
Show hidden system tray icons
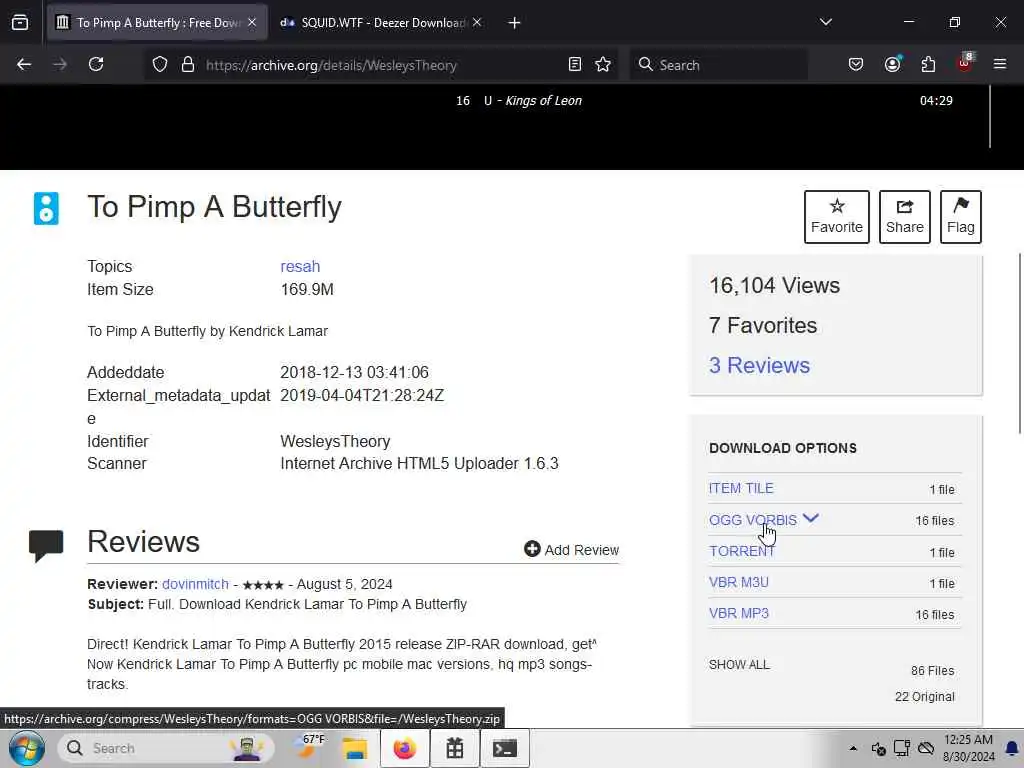pyautogui.click(x=853, y=748)
